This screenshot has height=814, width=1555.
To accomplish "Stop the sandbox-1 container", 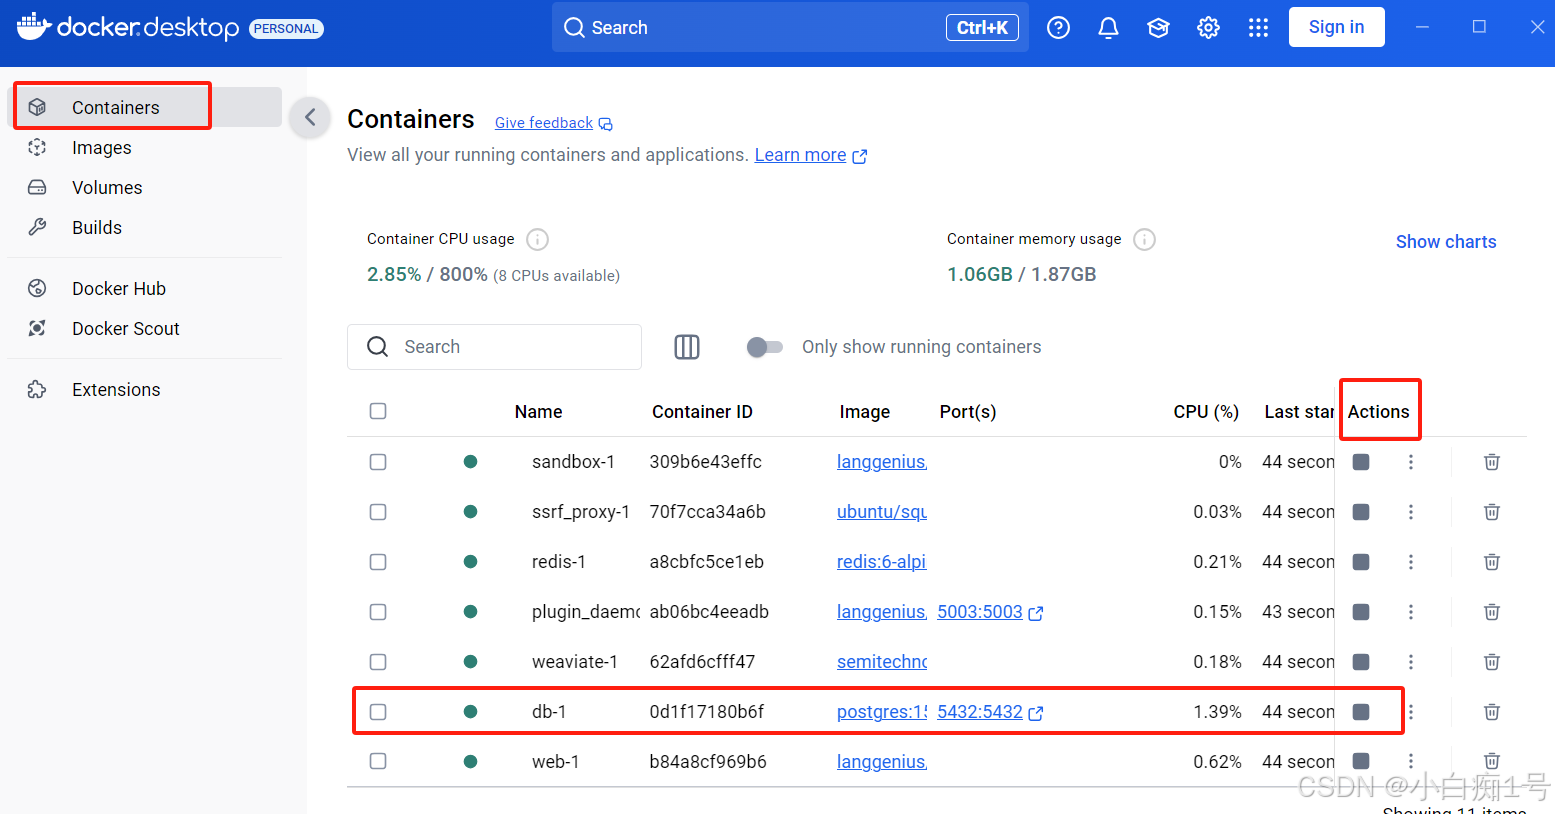I will pyautogui.click(x=1361, y=462).
